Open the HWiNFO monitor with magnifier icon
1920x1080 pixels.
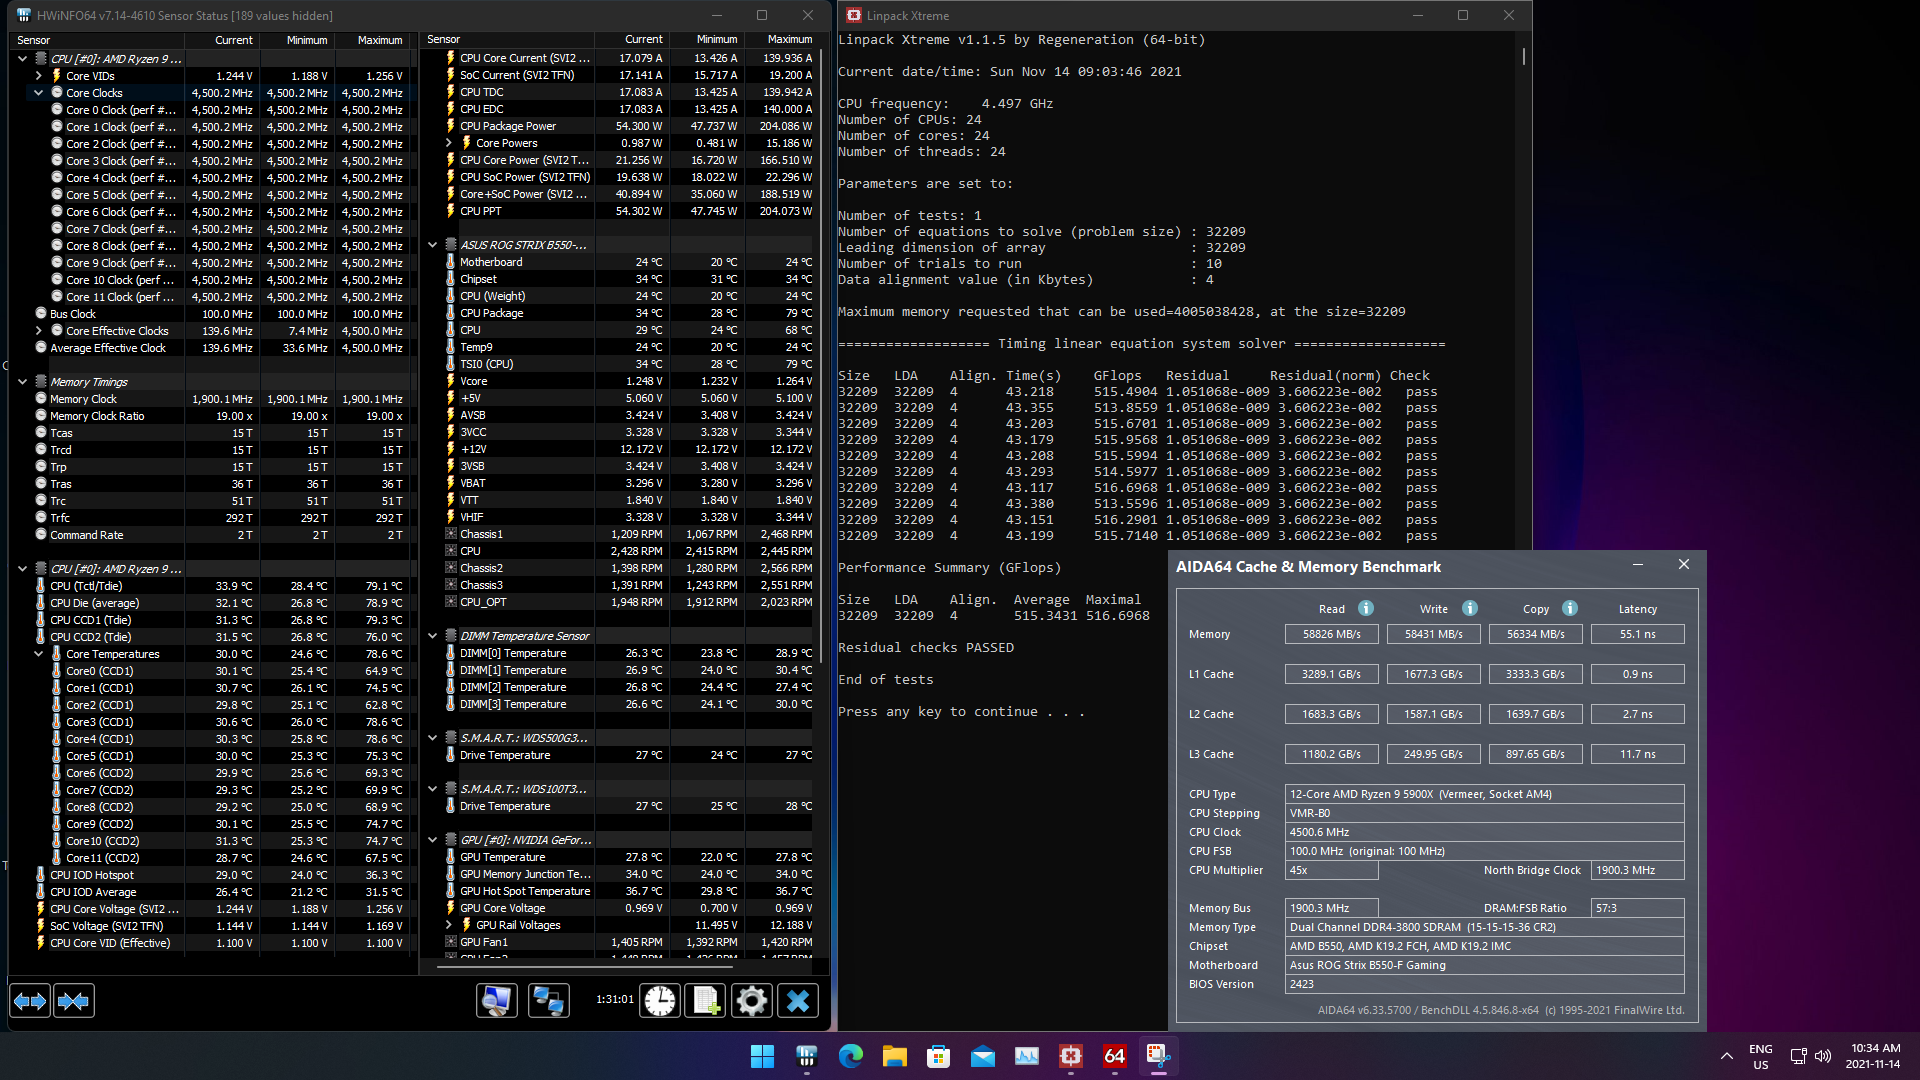497,1001
